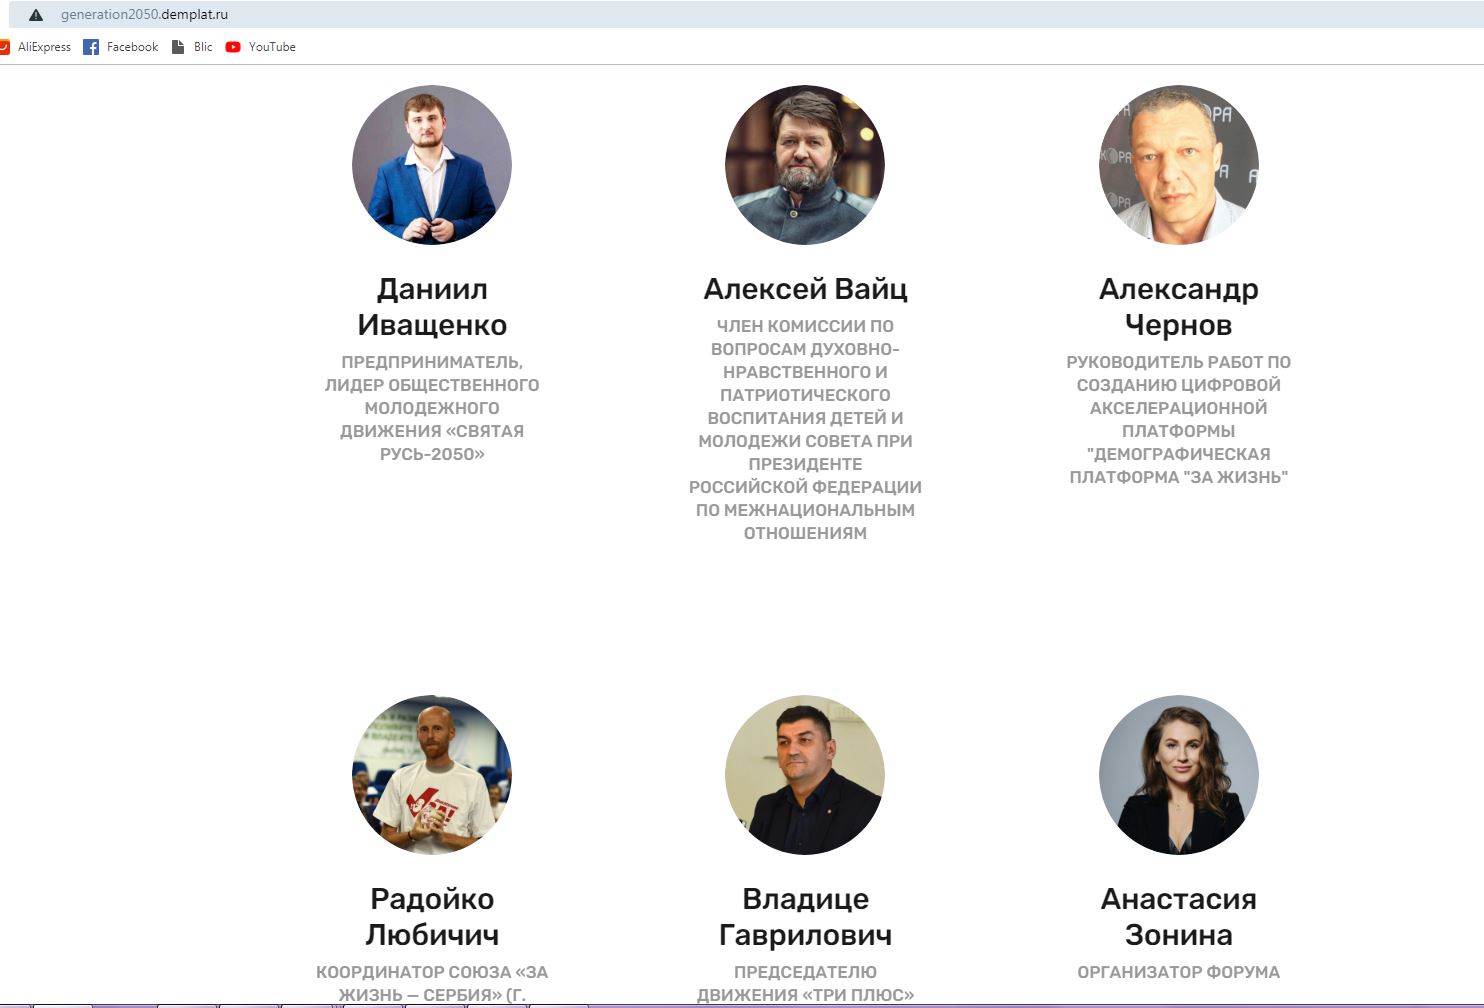Select the name heading Даниил Иващенко
The image size is (1484, 1008).
[432, 307]
